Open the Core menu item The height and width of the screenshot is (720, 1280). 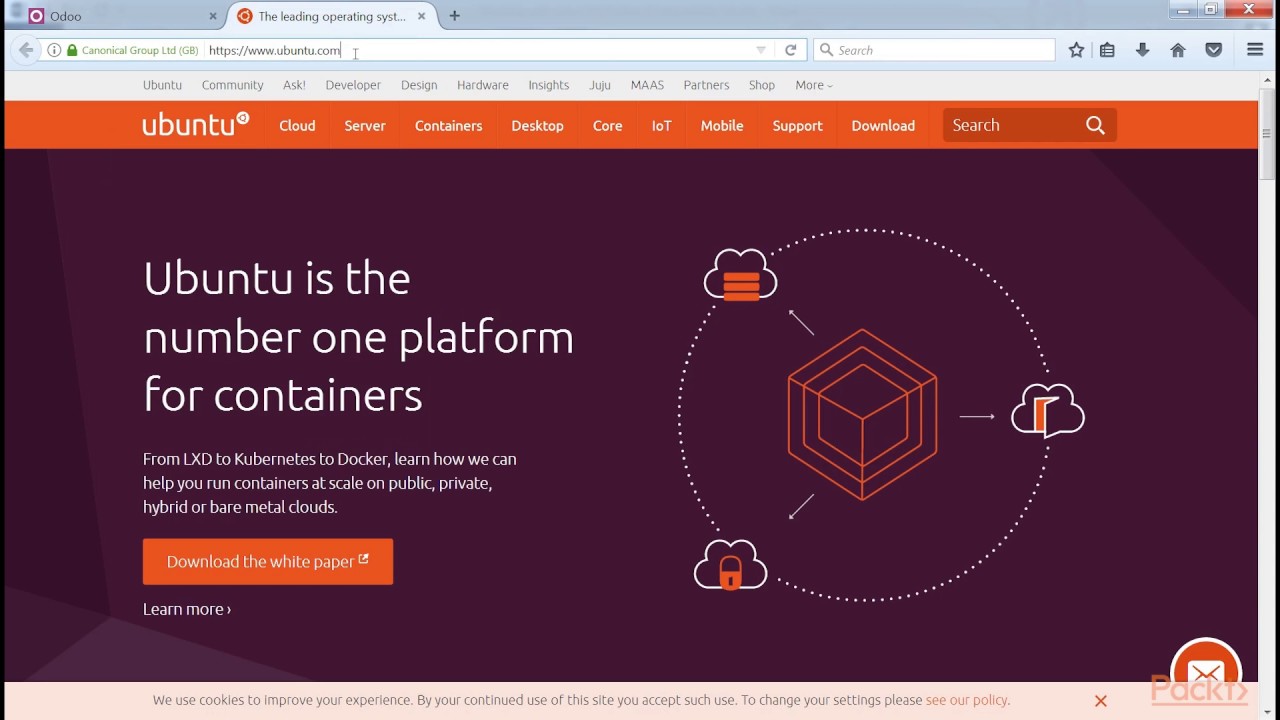point(607,125)
